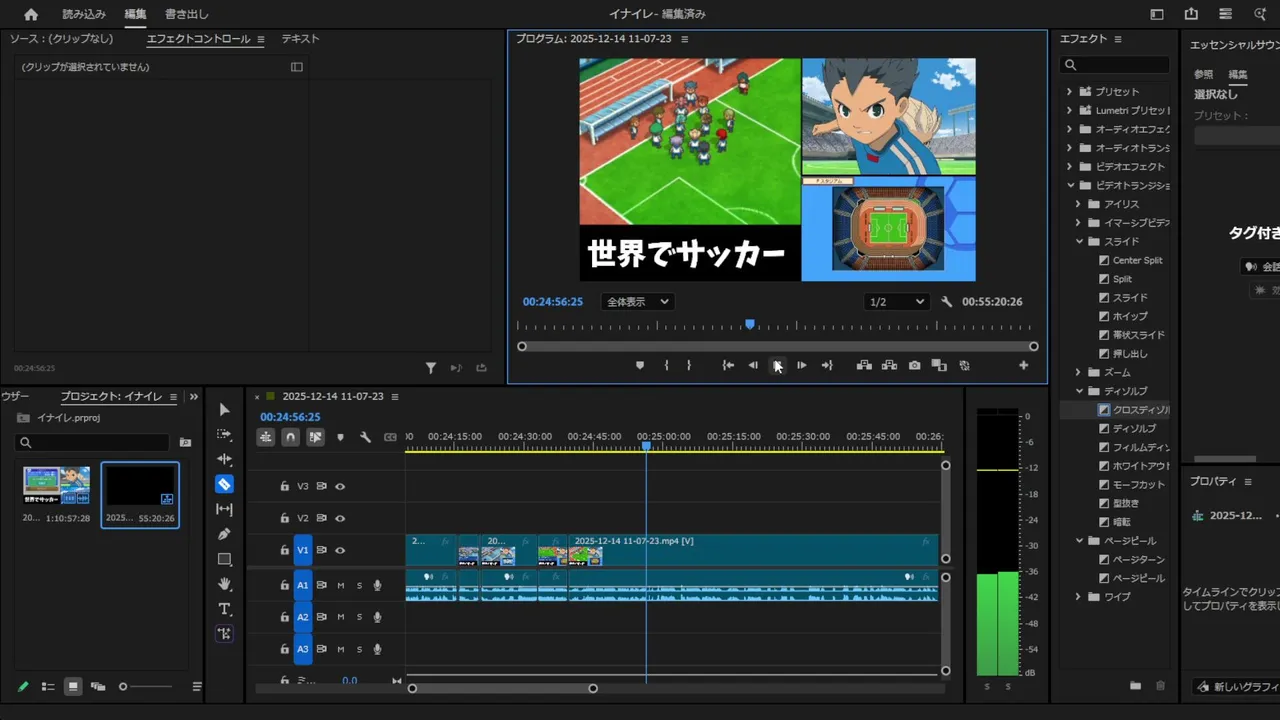Select the Type tool
Screen dimensions: 1280x720
pos(224,609)
